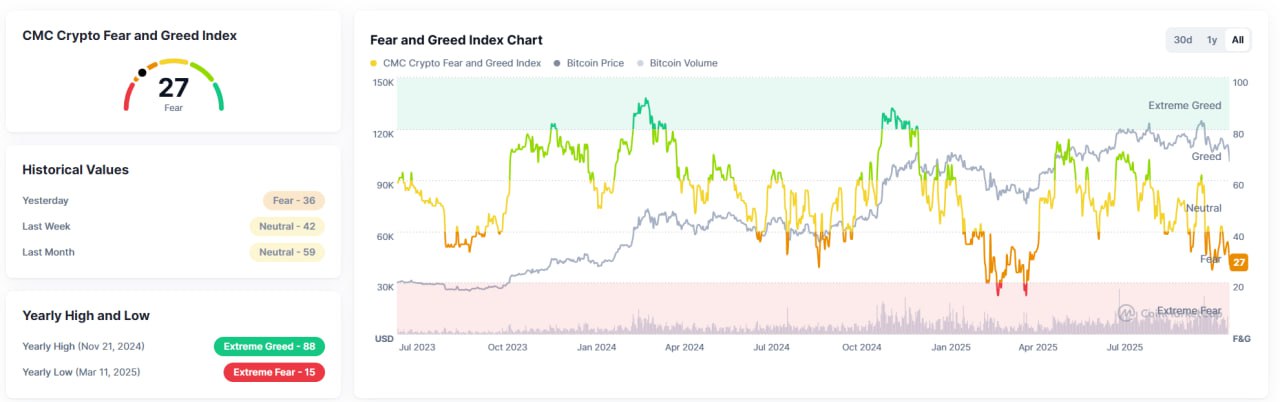Click the Extreme Greed - 88 yearly high badge
This screenshot has width=1280, height=402.
click(269, 346)
